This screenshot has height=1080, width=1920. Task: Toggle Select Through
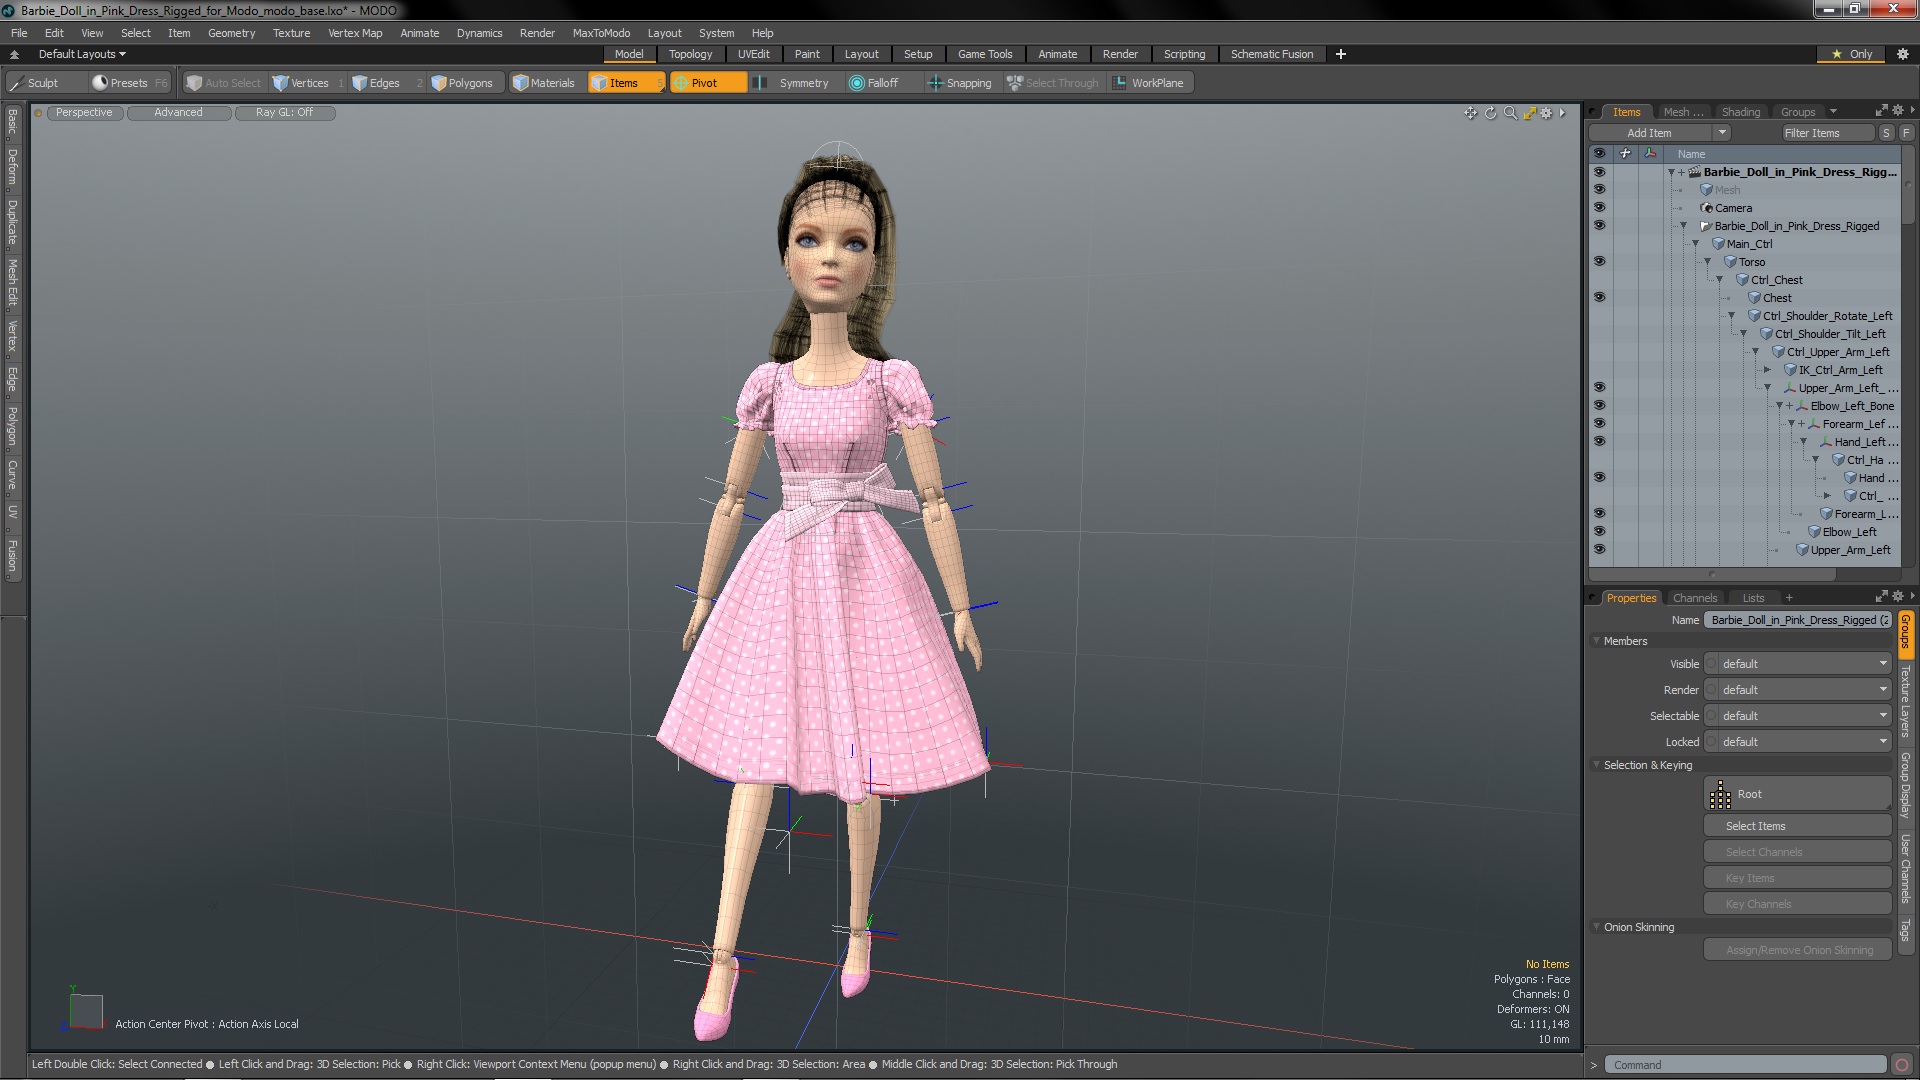point(1053,83)
